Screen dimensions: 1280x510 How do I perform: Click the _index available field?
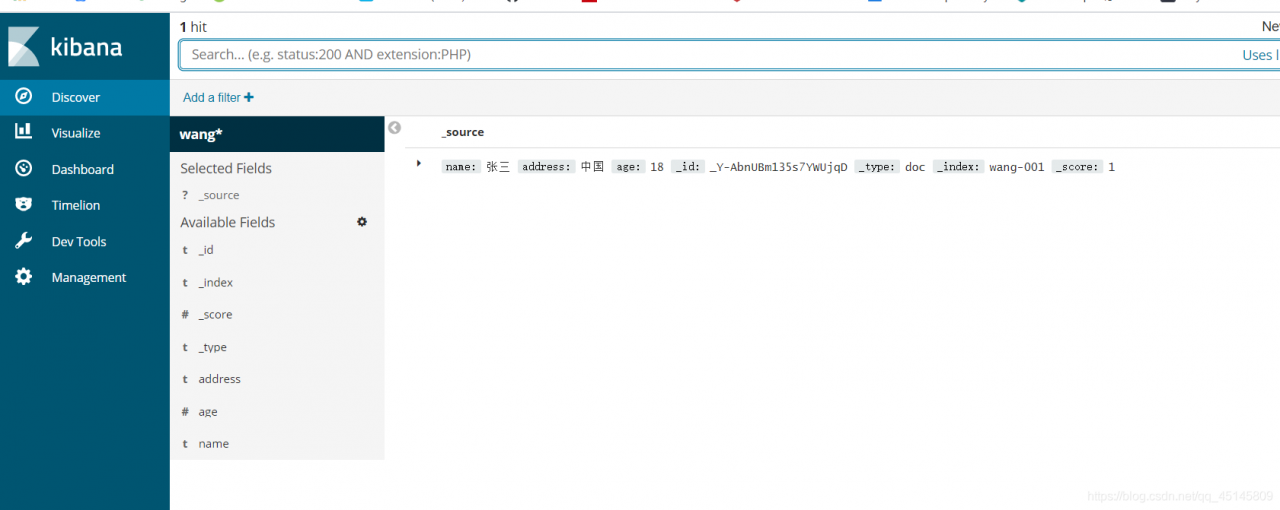[x=215, y=282]
